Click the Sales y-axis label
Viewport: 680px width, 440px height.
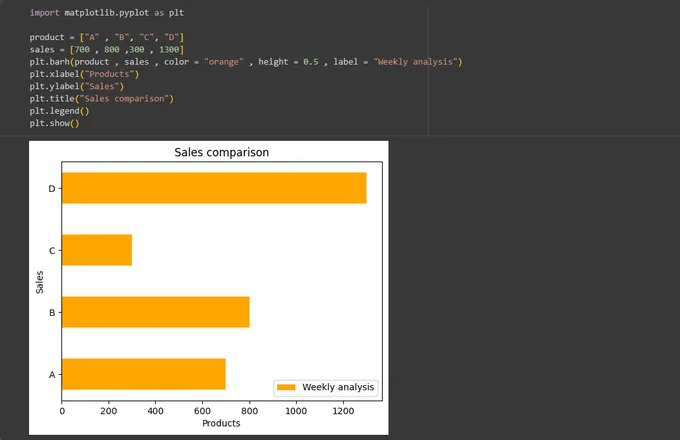coord(39,282)
